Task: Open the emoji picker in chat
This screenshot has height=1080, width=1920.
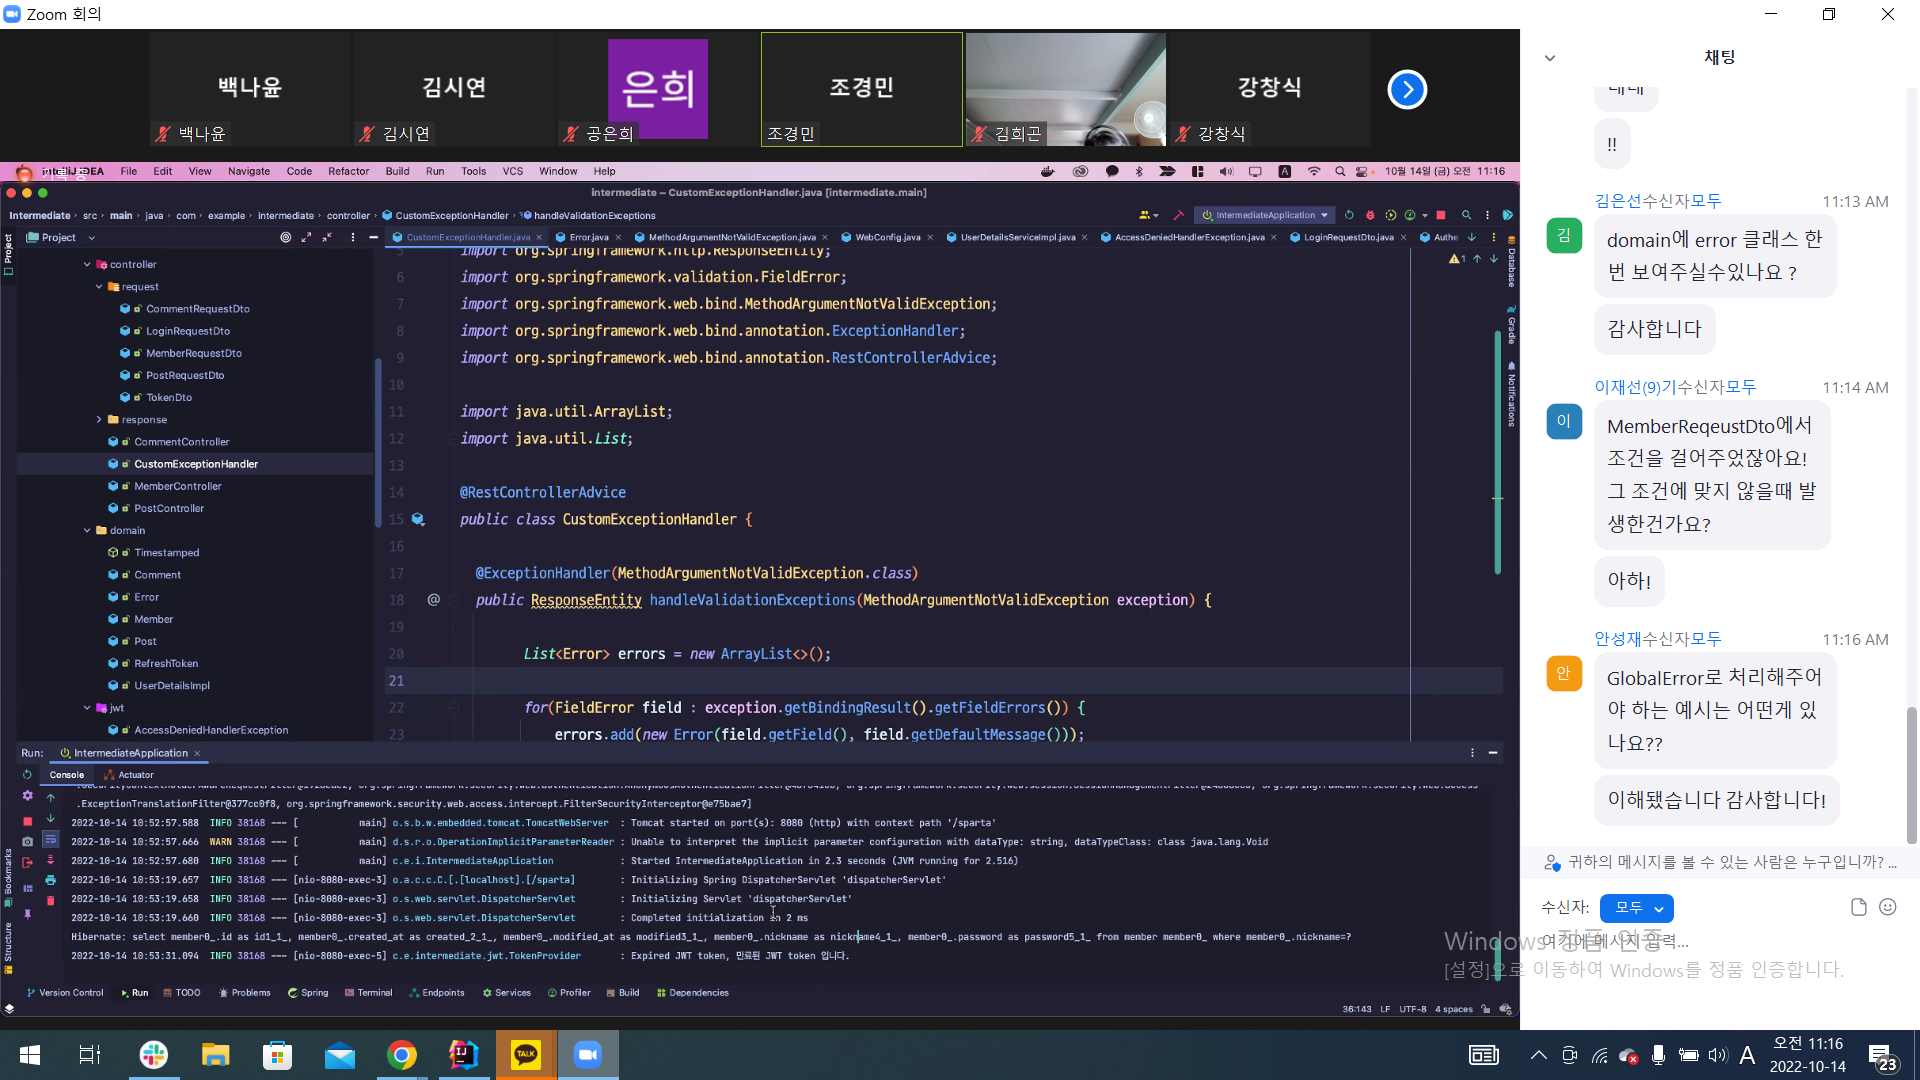Action: 1888,907
